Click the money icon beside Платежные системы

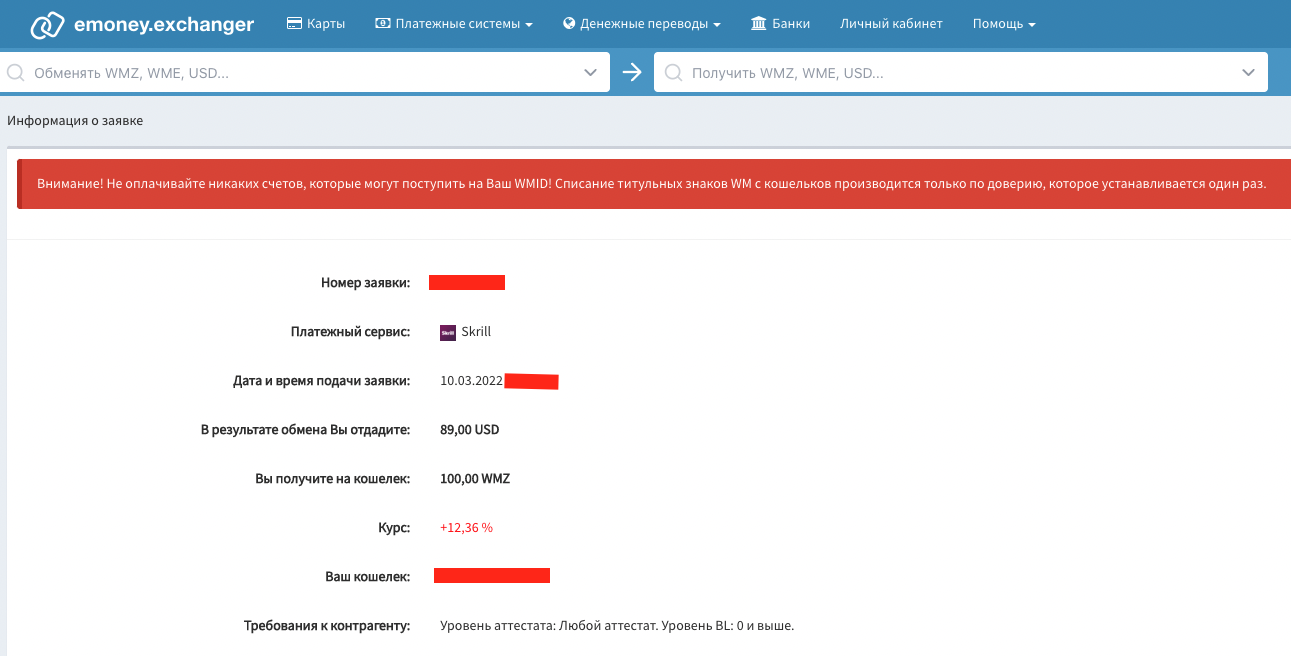382,24
